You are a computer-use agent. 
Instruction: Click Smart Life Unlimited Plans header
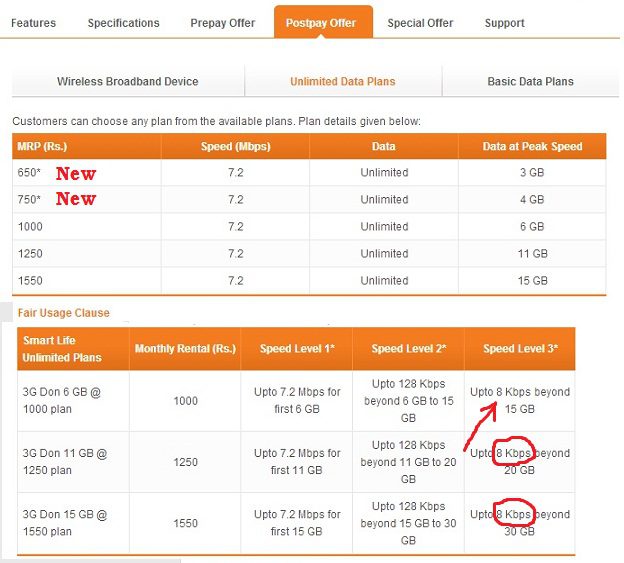(x=73, y=349)
